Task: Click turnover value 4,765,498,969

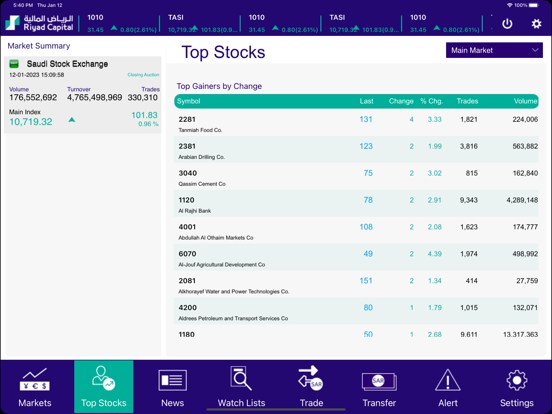Action: (94, 98)
